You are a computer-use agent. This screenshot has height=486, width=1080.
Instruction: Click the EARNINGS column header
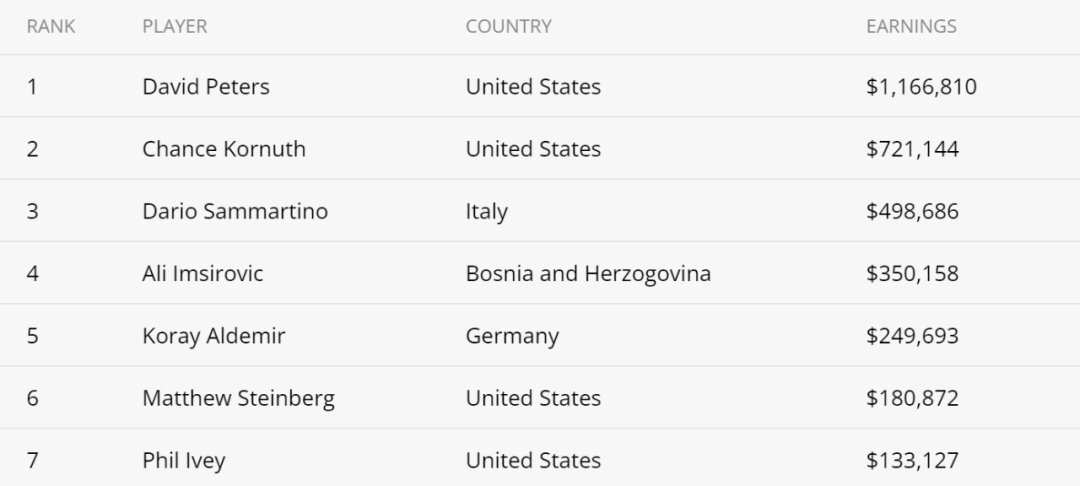tap(911, 26)
